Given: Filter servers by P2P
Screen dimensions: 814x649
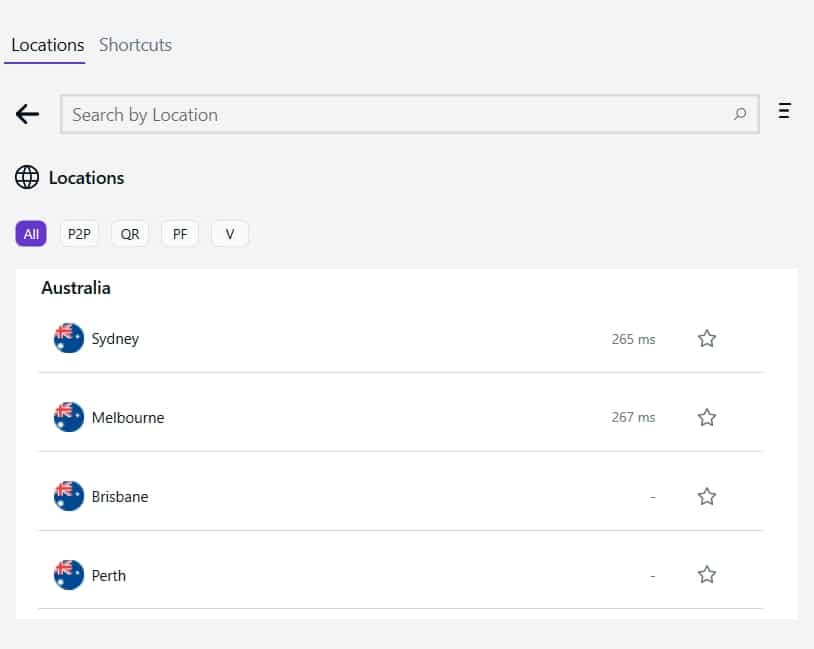Looking at the screenshot, I should point(79,234).
